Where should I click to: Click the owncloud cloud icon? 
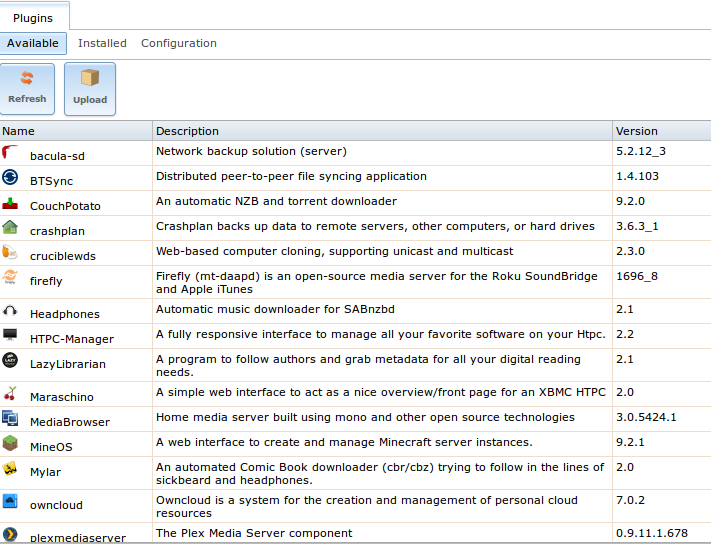pos(10,501)
